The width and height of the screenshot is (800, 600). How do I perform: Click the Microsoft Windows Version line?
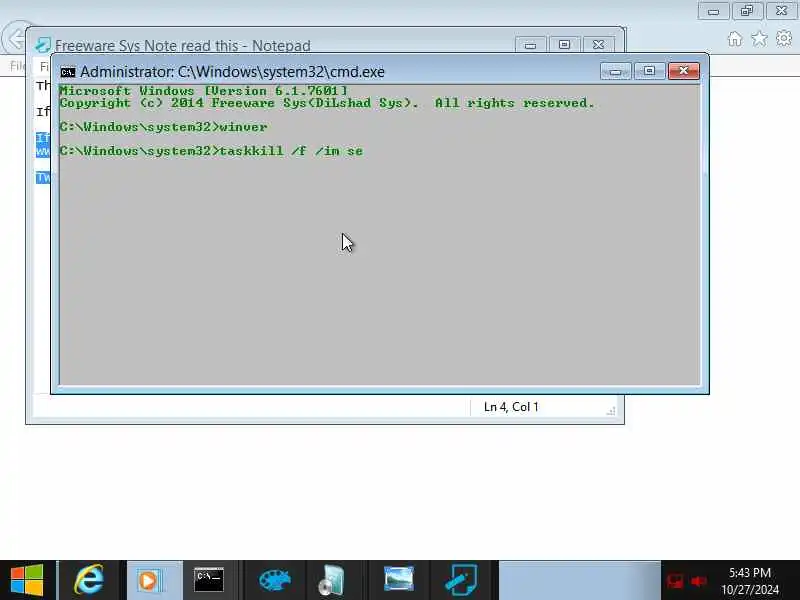[203, 91]
